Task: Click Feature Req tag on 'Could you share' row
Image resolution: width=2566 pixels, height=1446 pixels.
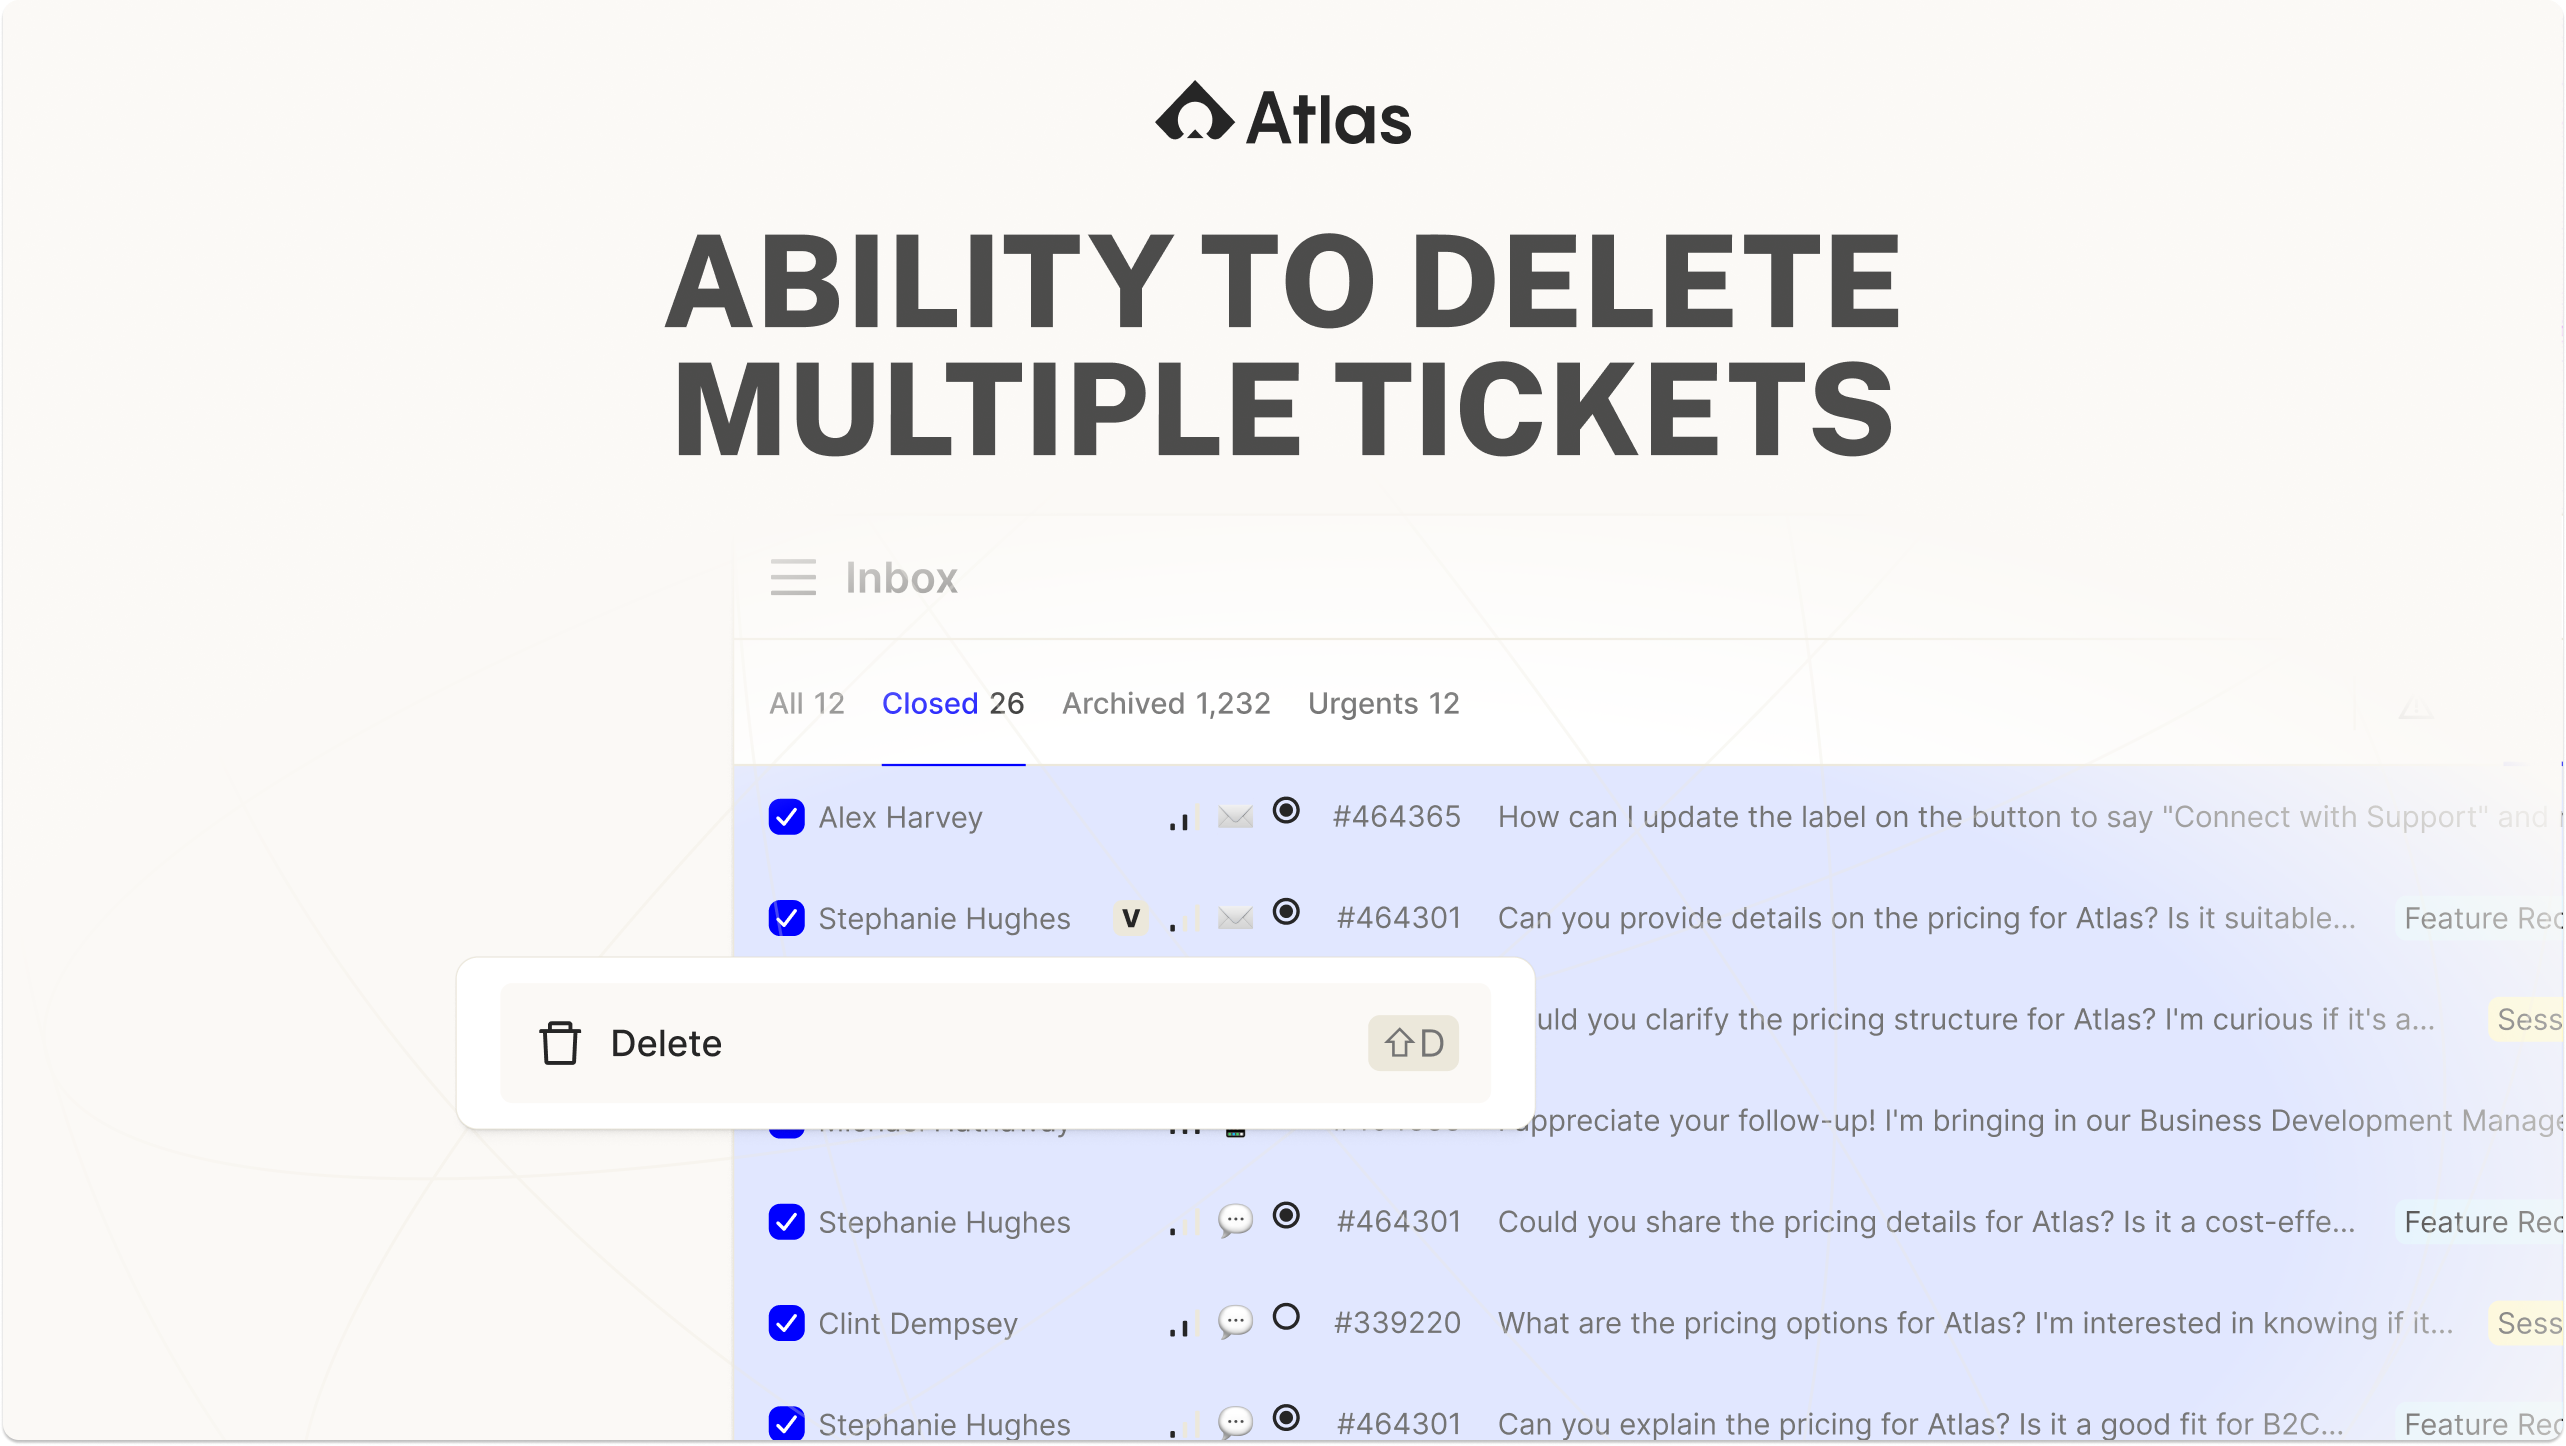Action: click(x=2481, y=1222)
